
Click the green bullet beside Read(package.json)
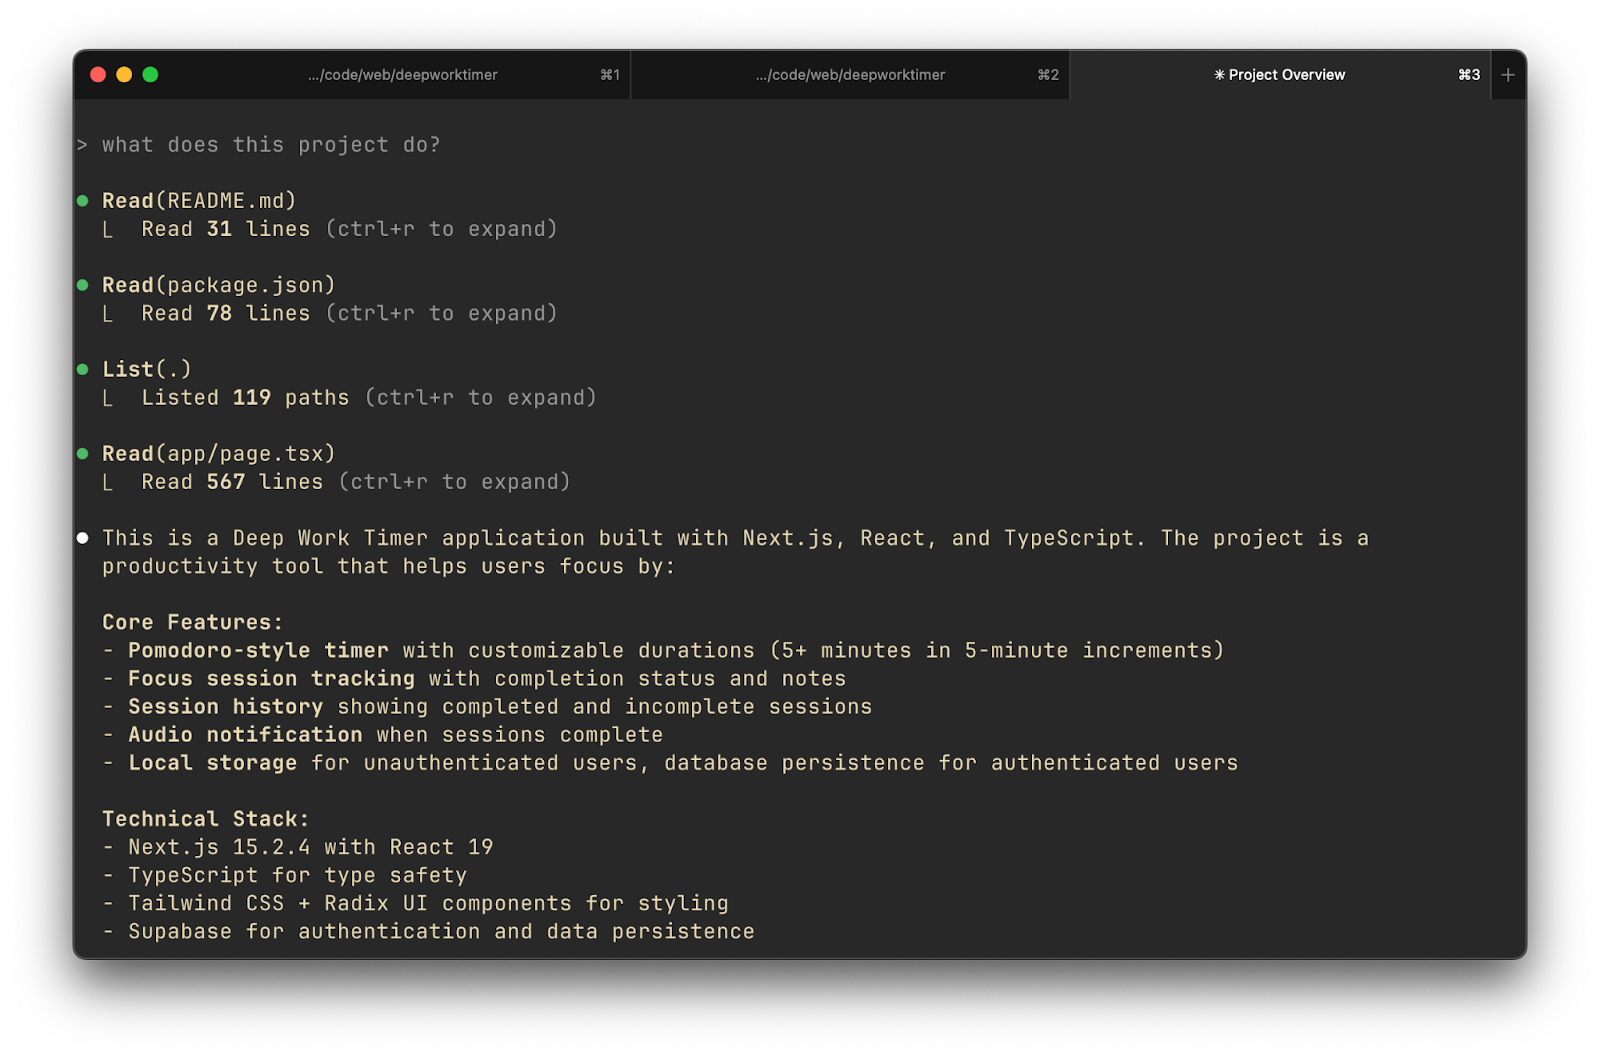[83, 285]
